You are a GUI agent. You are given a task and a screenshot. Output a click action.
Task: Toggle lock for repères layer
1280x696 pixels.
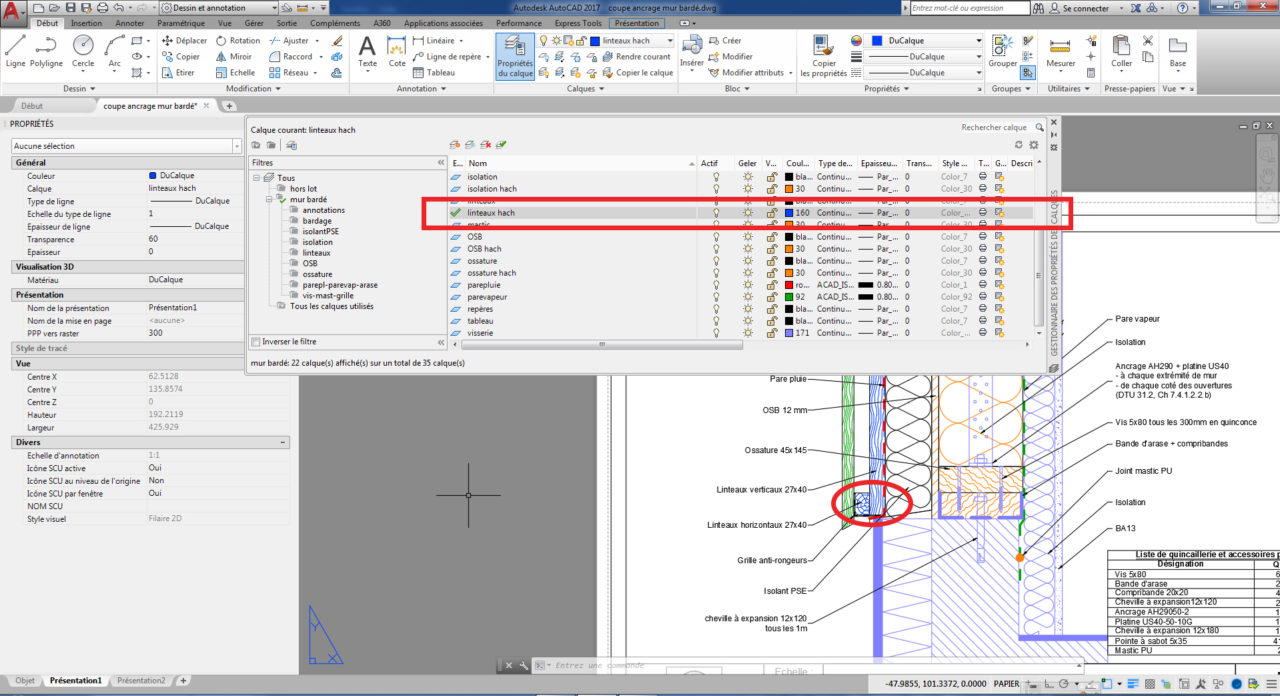771,309
